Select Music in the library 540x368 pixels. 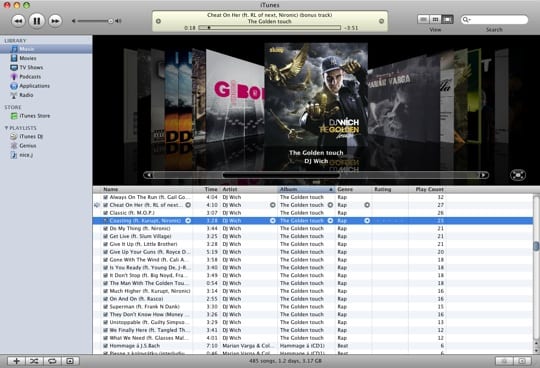(x=46, y=49)
